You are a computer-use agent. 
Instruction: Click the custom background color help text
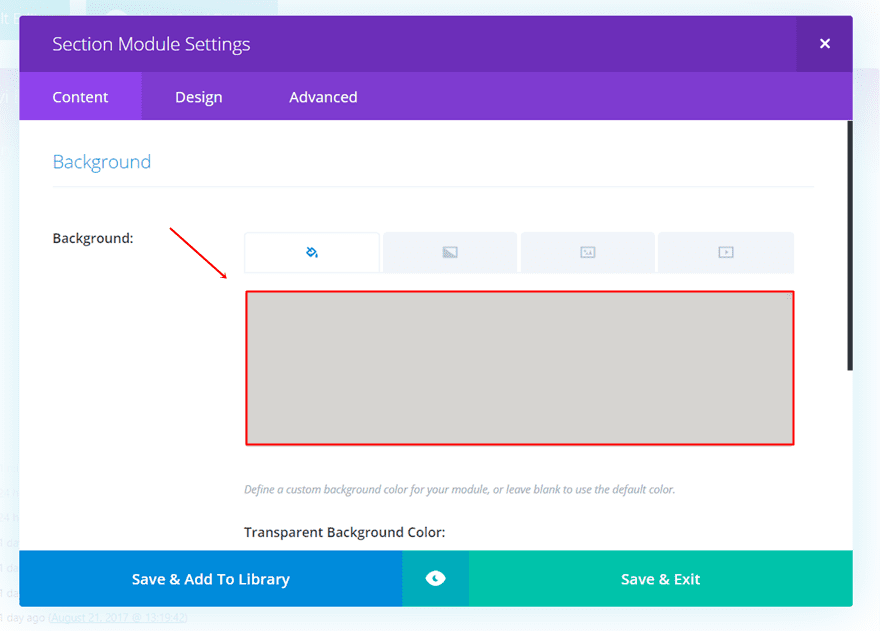pyautogui.click(x=460, y=490)
